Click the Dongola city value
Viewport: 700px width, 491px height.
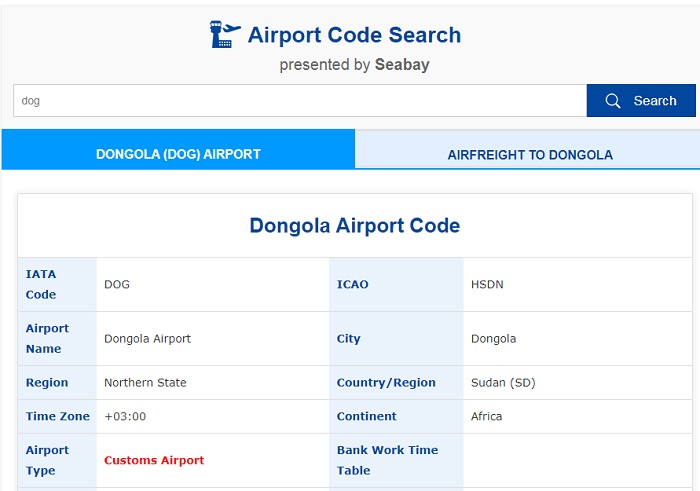[x=493, y=339]
